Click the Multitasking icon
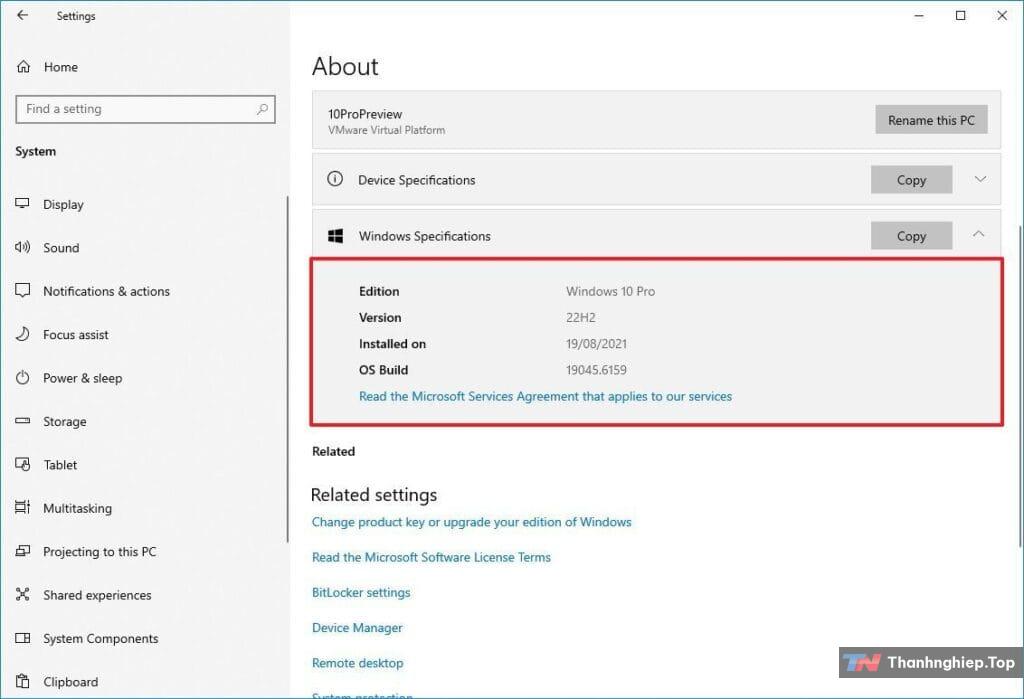Image resolution: width=1024 pixels, height=699 pixels. (23, 508)
